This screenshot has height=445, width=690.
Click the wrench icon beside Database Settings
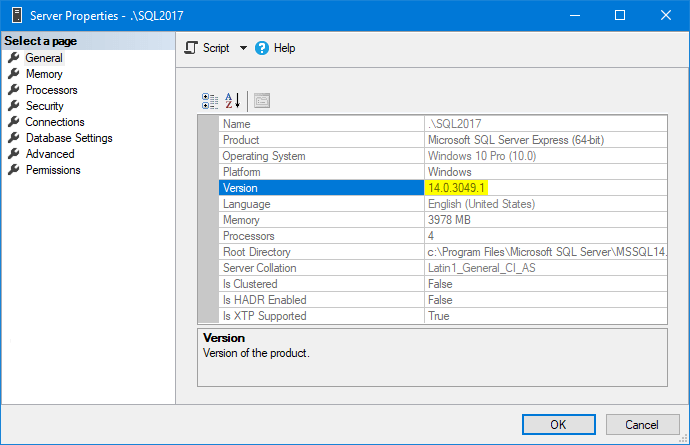point(14,138)
